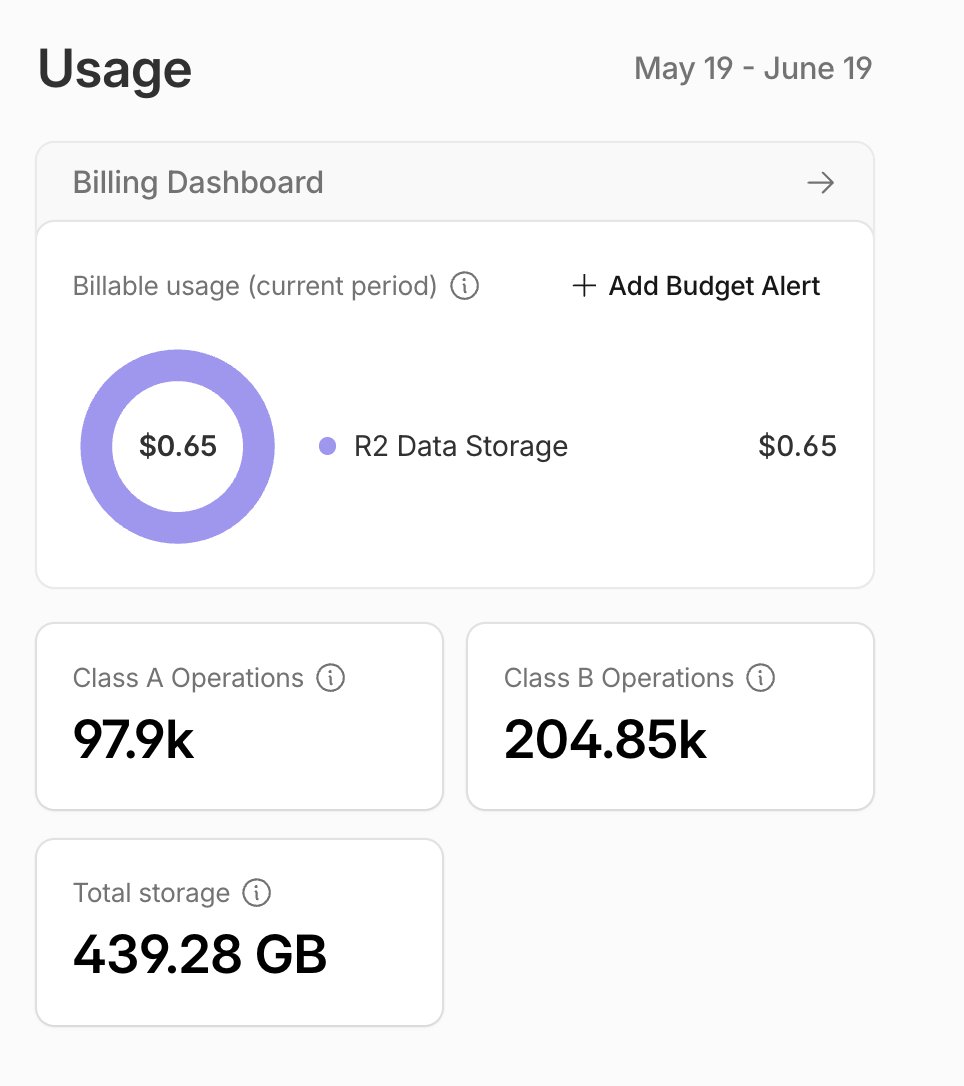
Task: Click Add Budget Alert
Action: [x=696, y=285]
